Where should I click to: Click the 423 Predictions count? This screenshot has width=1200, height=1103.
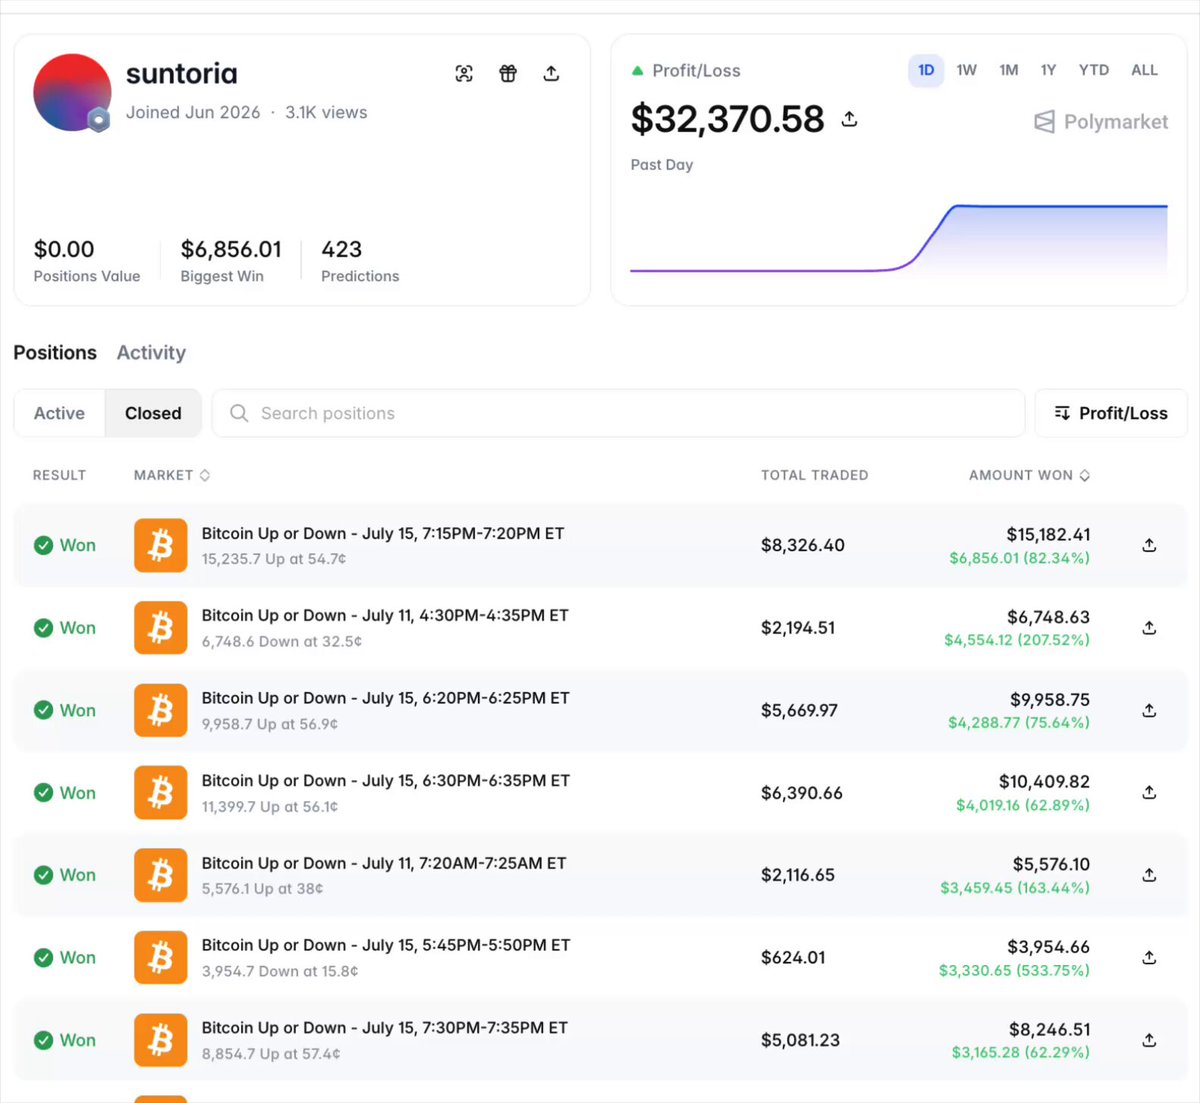pyautogui.click(x=342, y=249)
